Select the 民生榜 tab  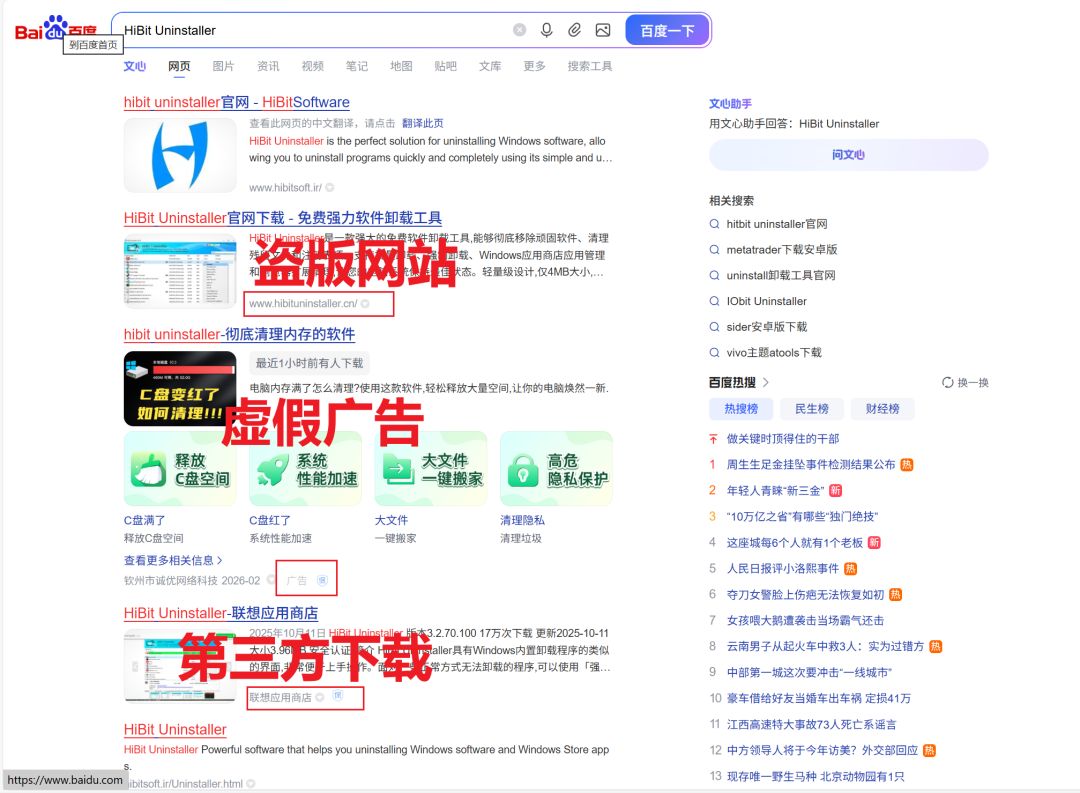811,409
